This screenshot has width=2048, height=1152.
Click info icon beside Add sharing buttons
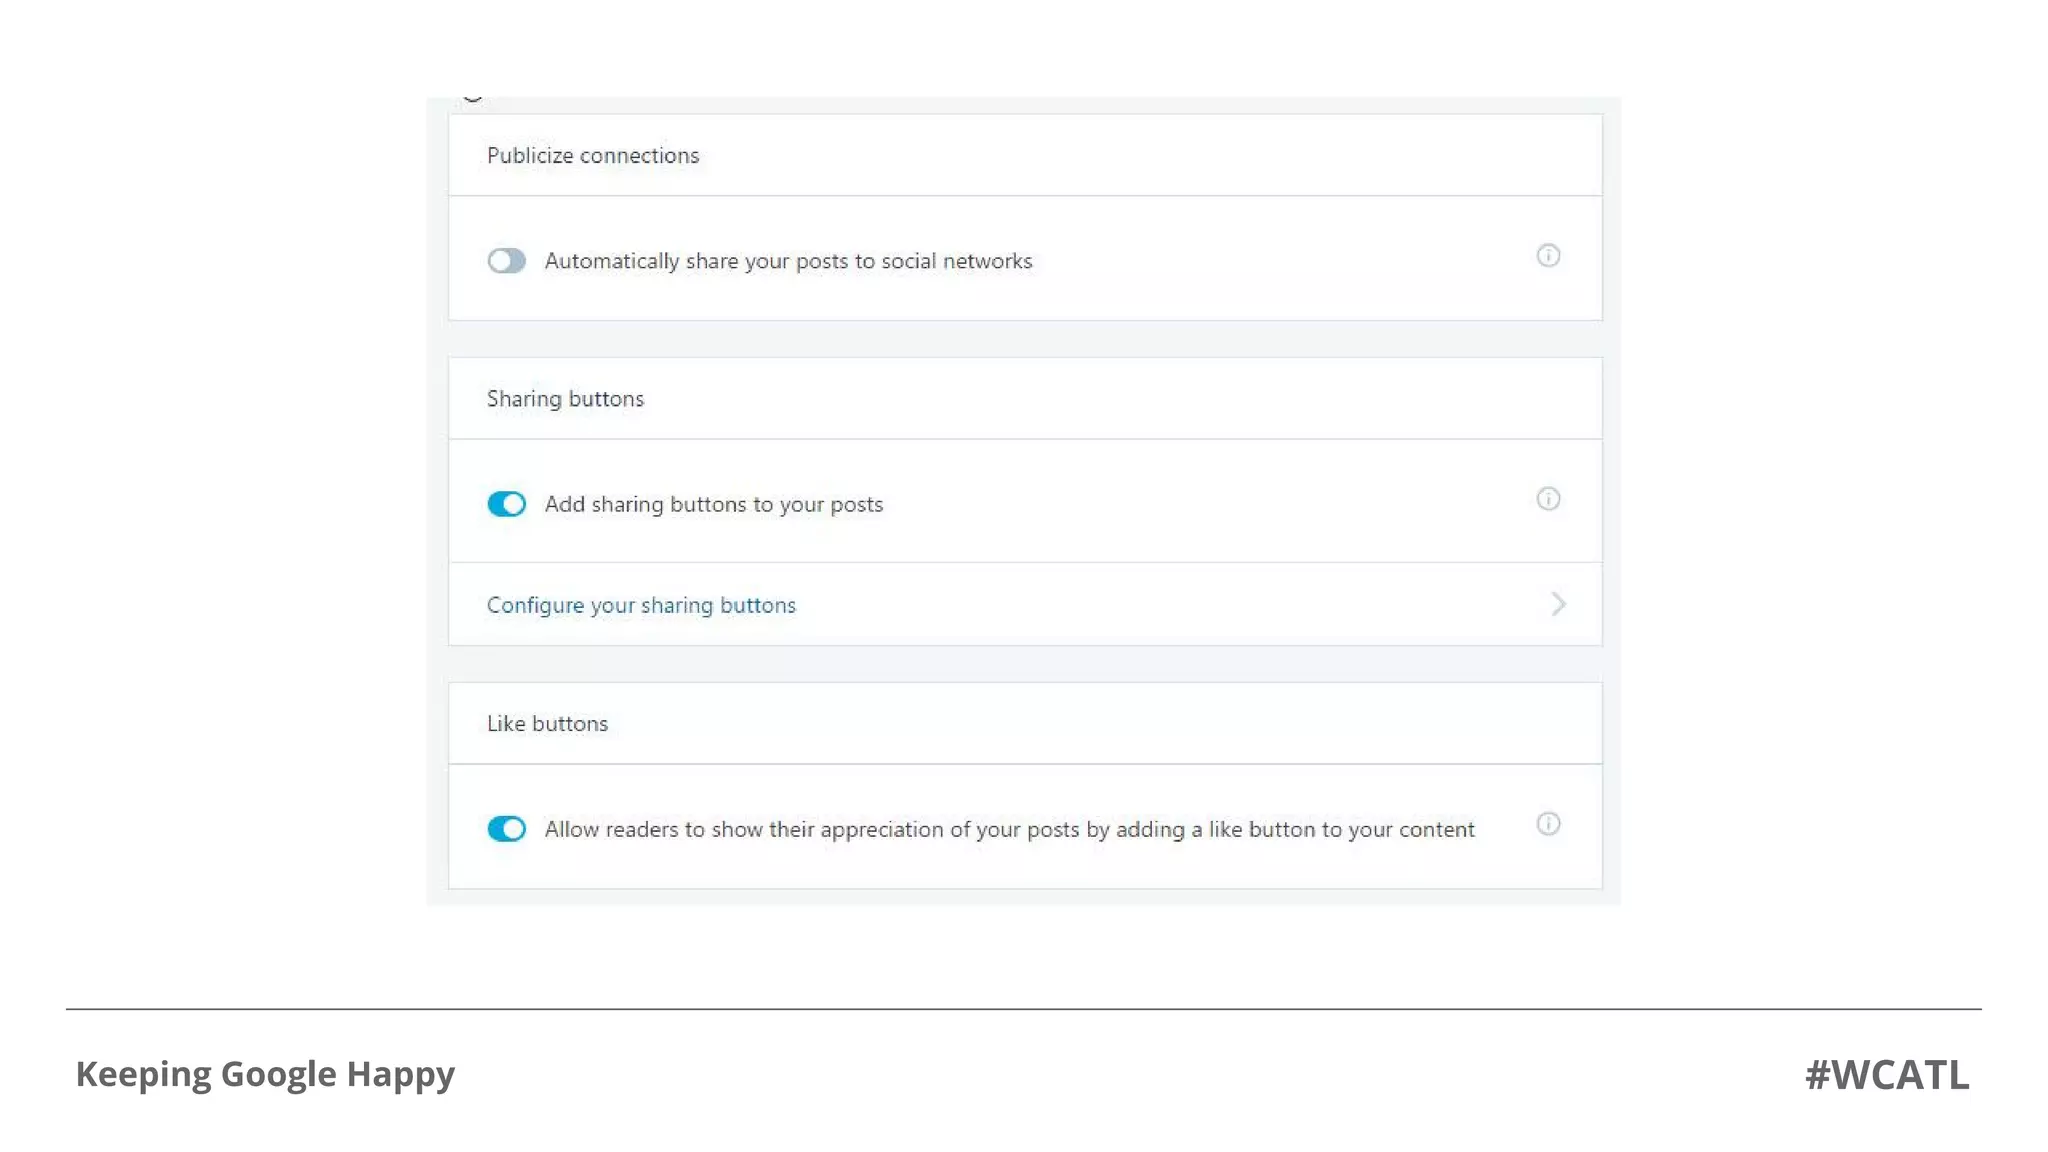coord(1547,499)
